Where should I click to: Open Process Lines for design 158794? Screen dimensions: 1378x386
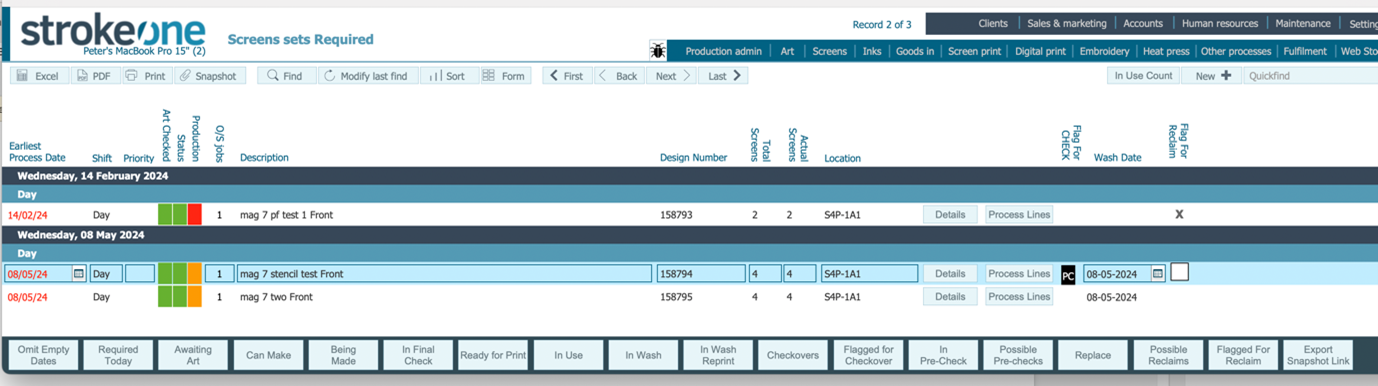(x=1019, y=273)
